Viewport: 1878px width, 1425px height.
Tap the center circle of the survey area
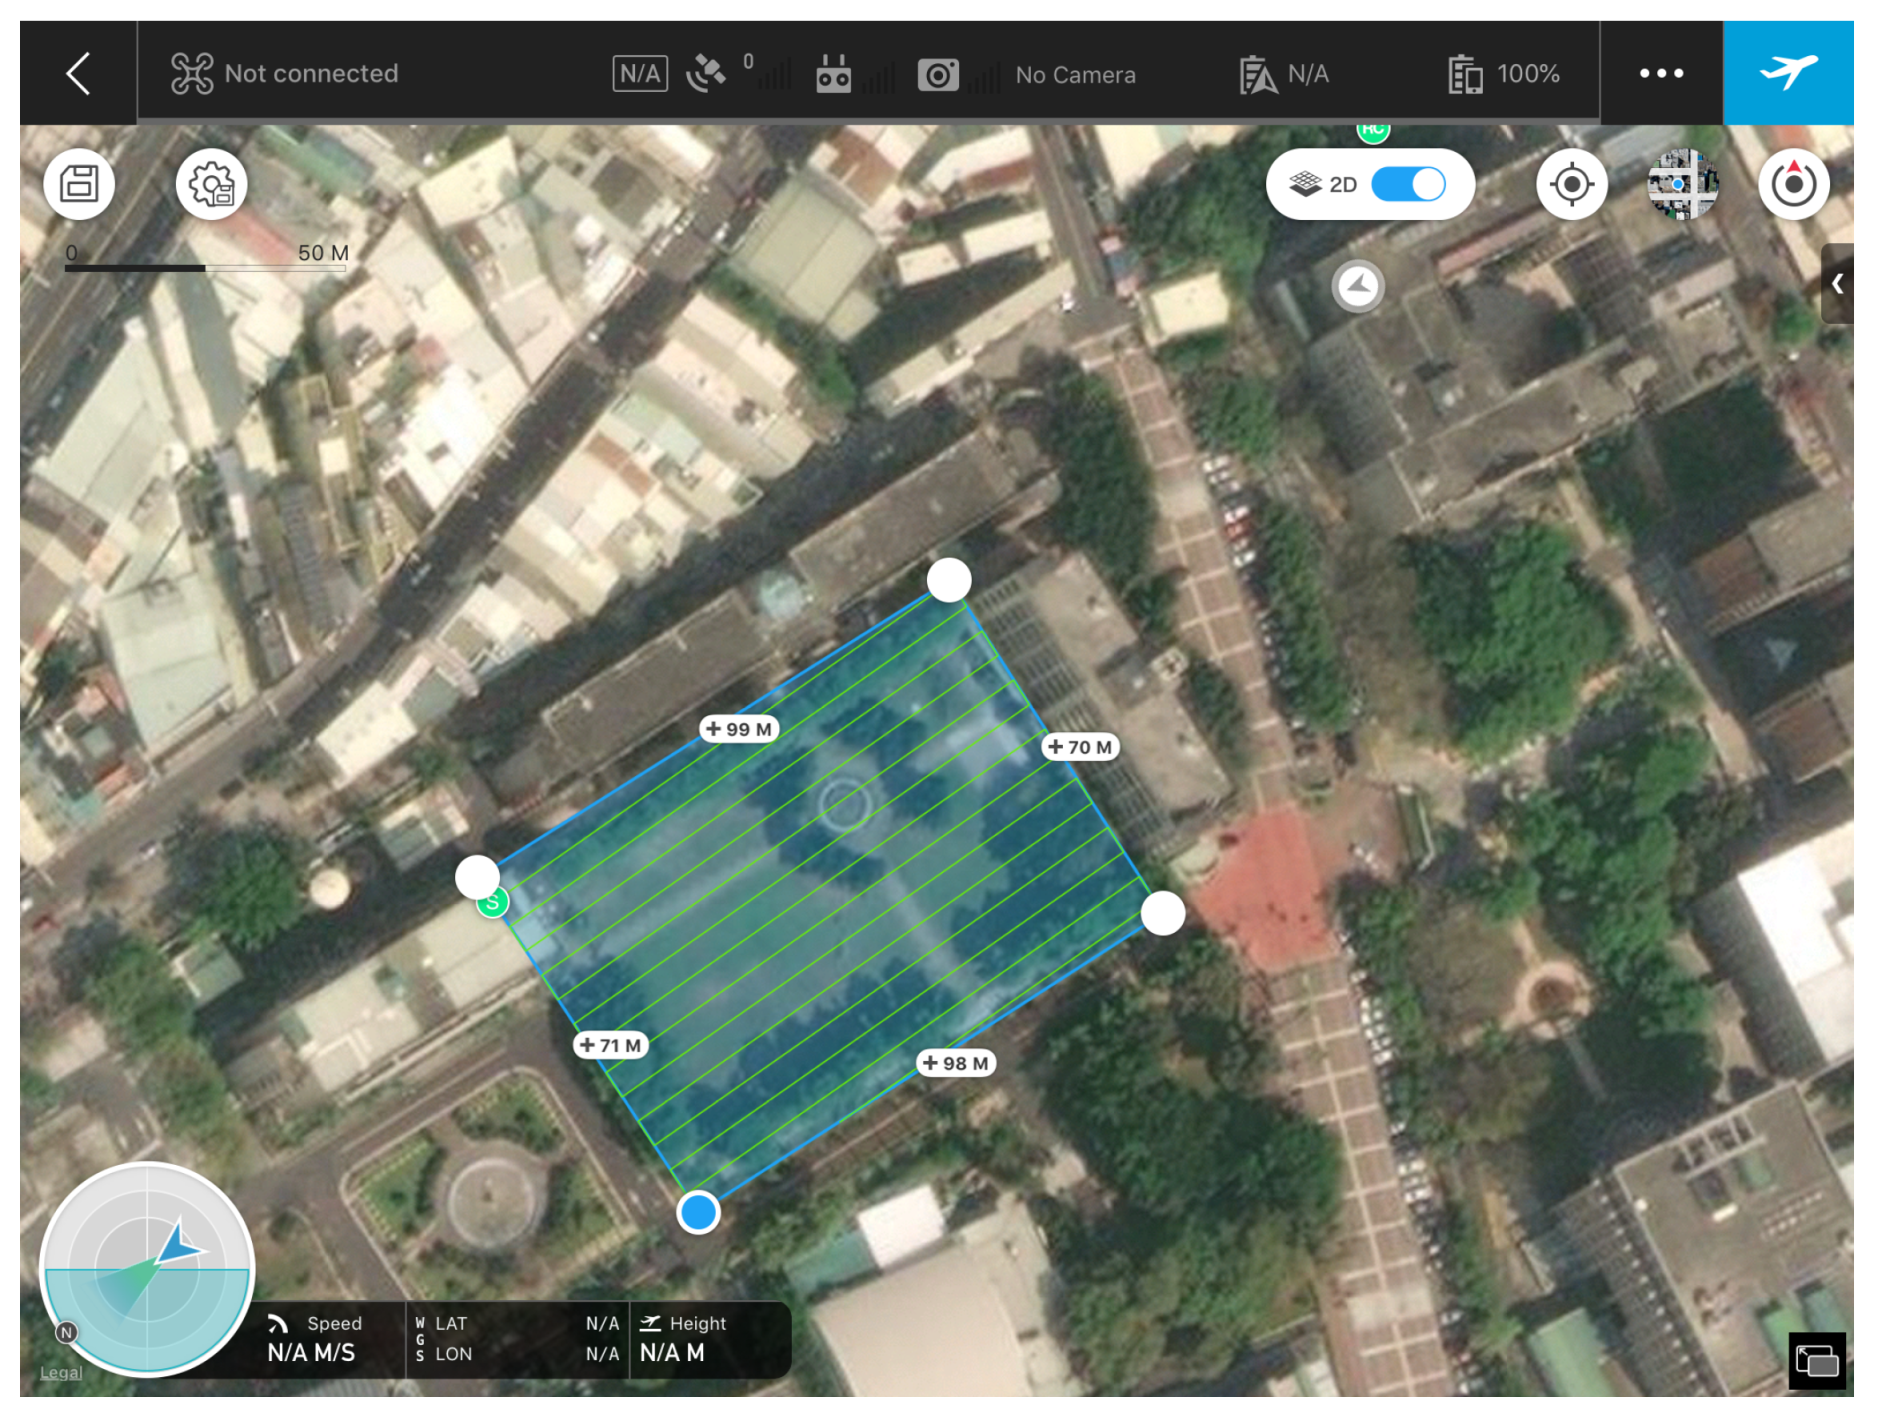pyautogui.click(x=844, y=804)
